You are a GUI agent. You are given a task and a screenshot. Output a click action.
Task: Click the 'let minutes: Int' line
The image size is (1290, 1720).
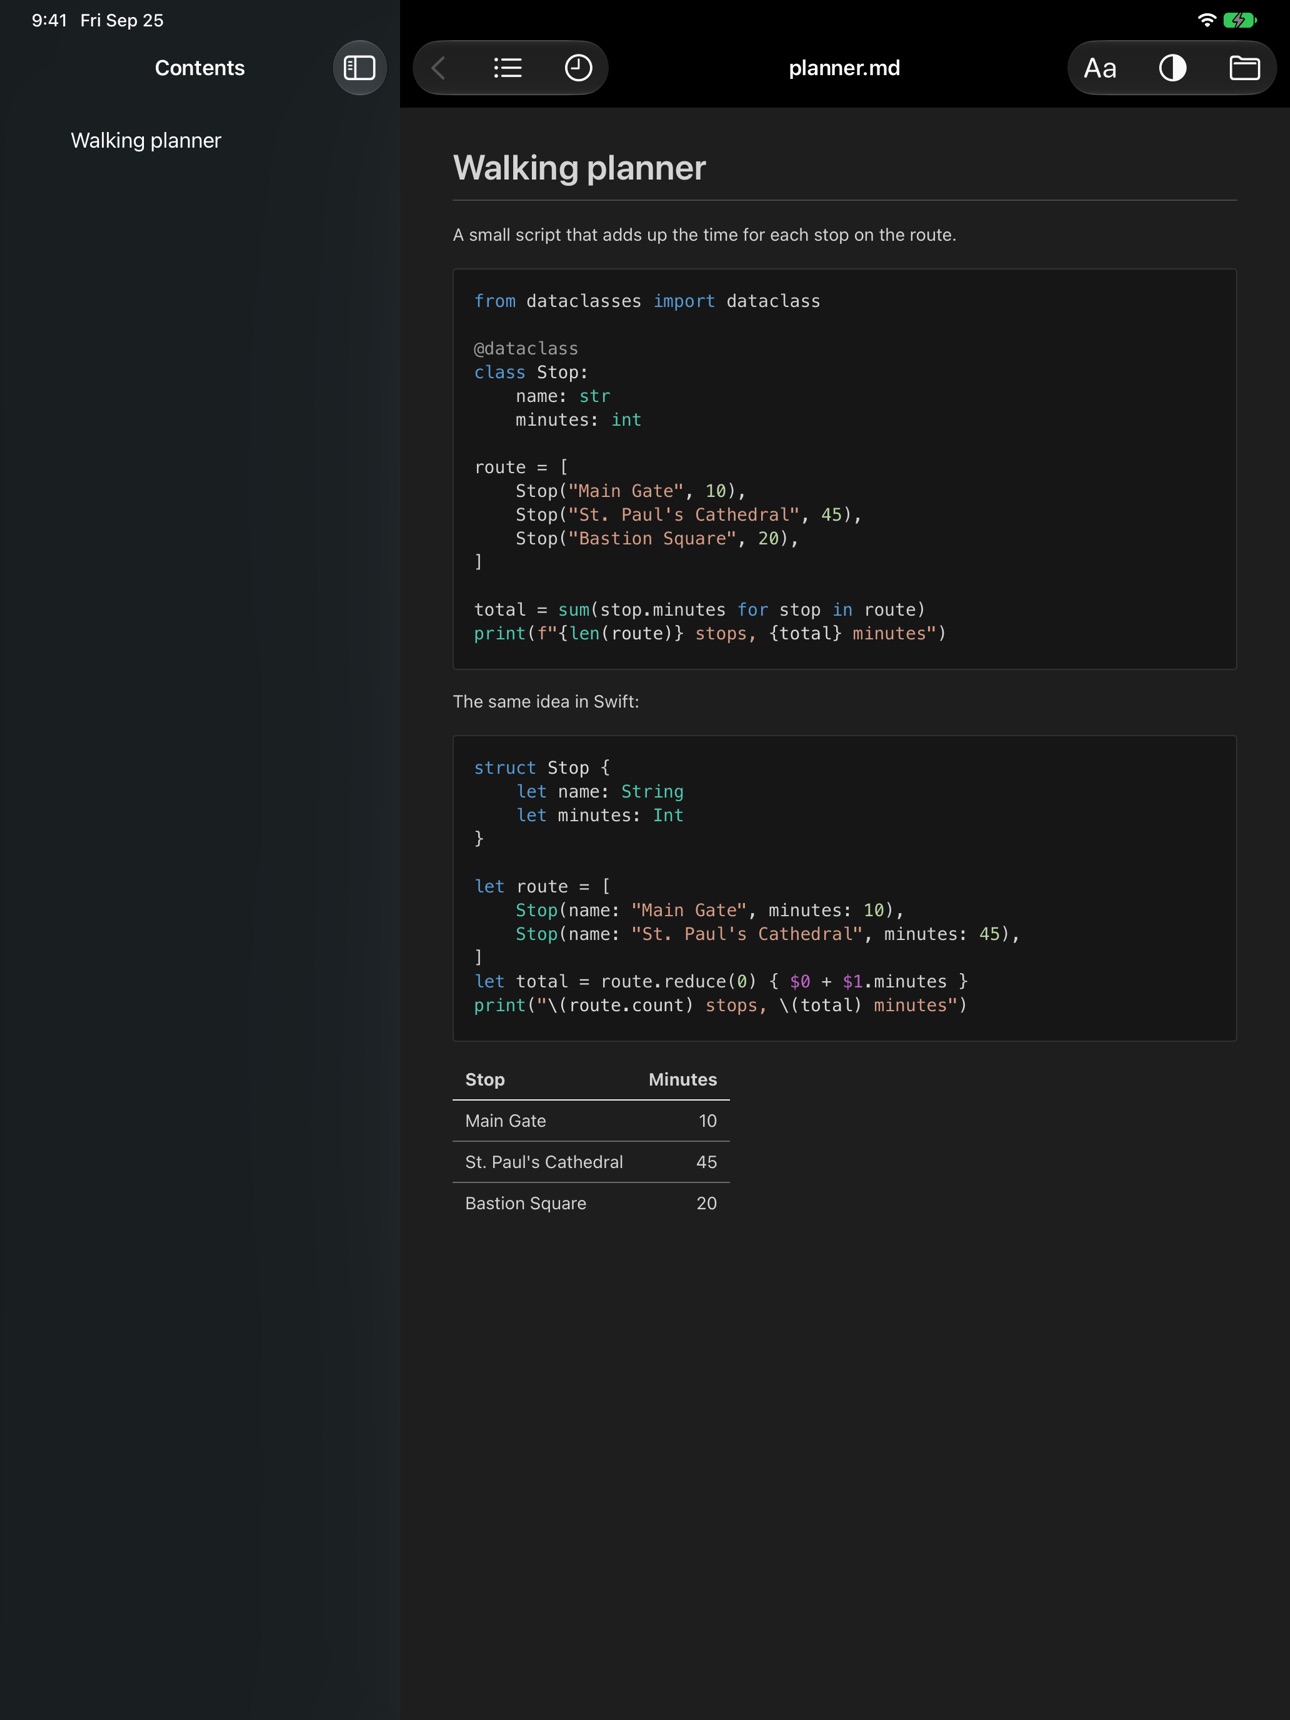600,816
